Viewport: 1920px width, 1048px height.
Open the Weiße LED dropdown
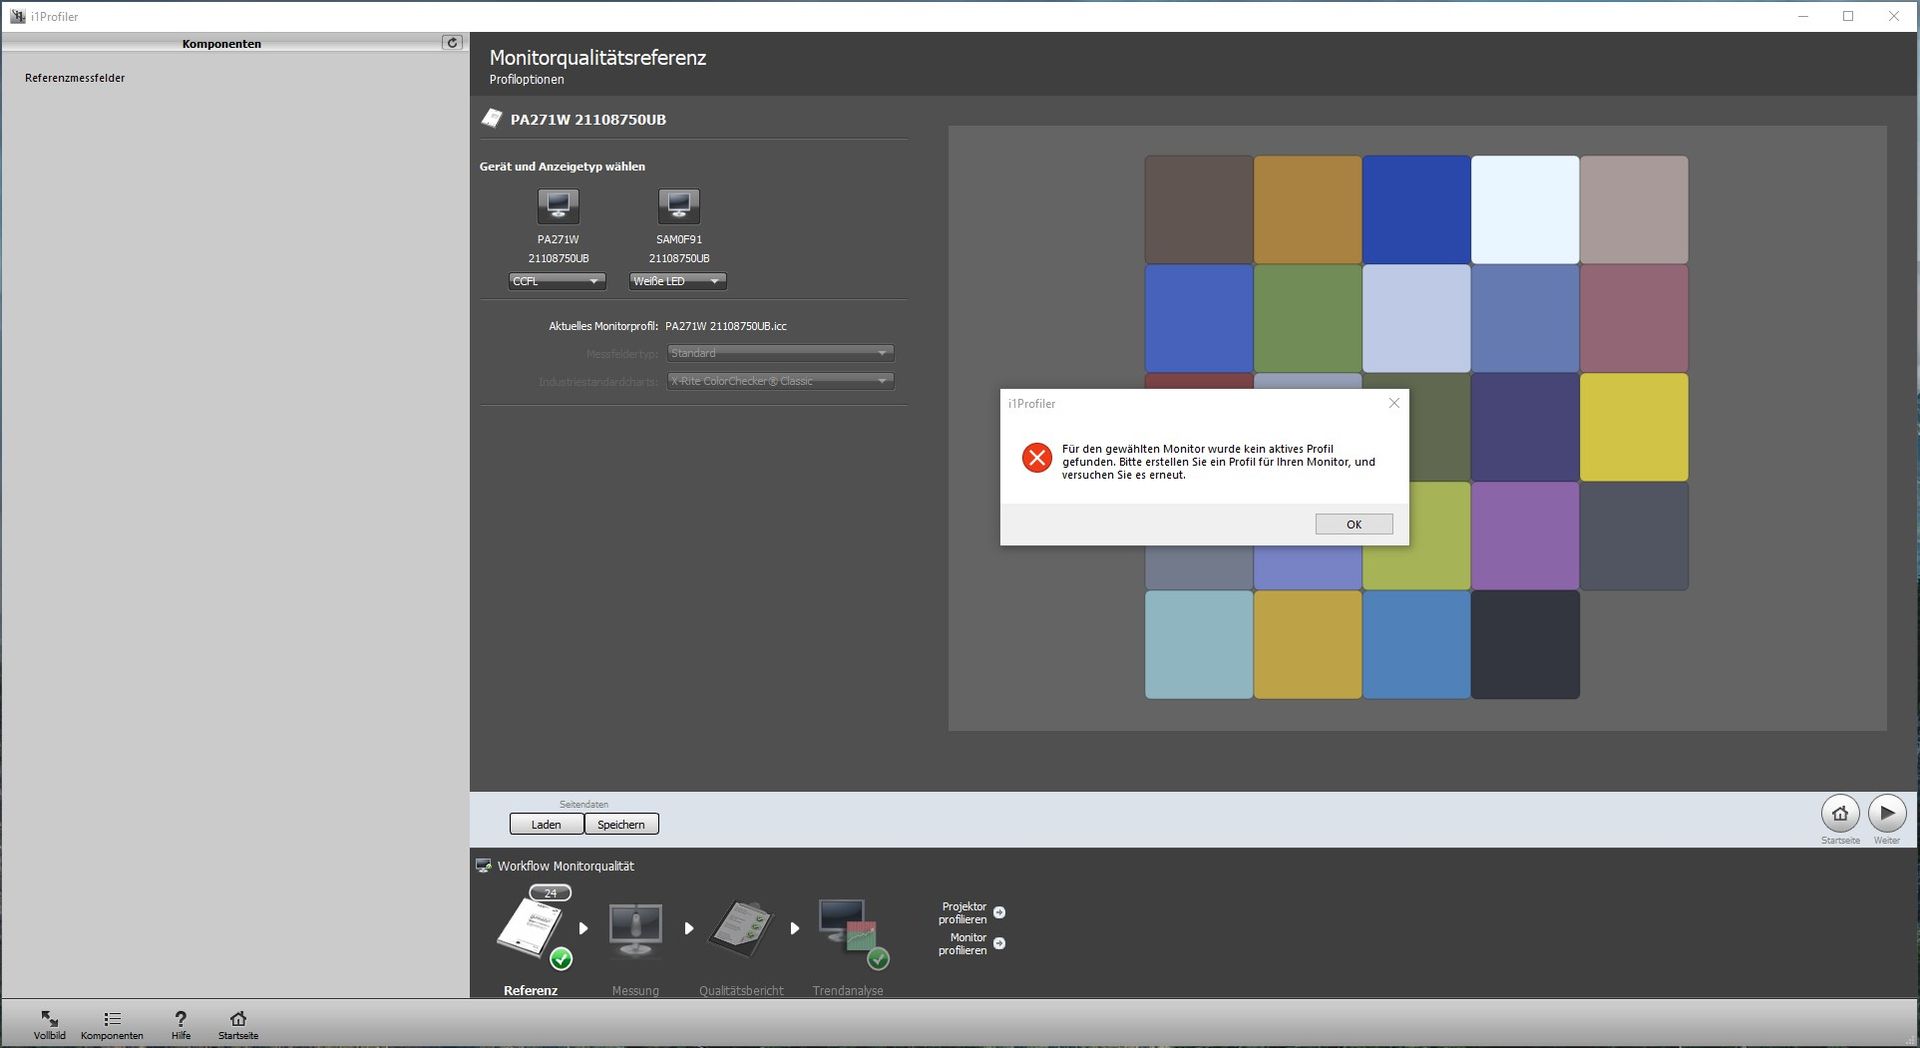click(x=677, y=282)
